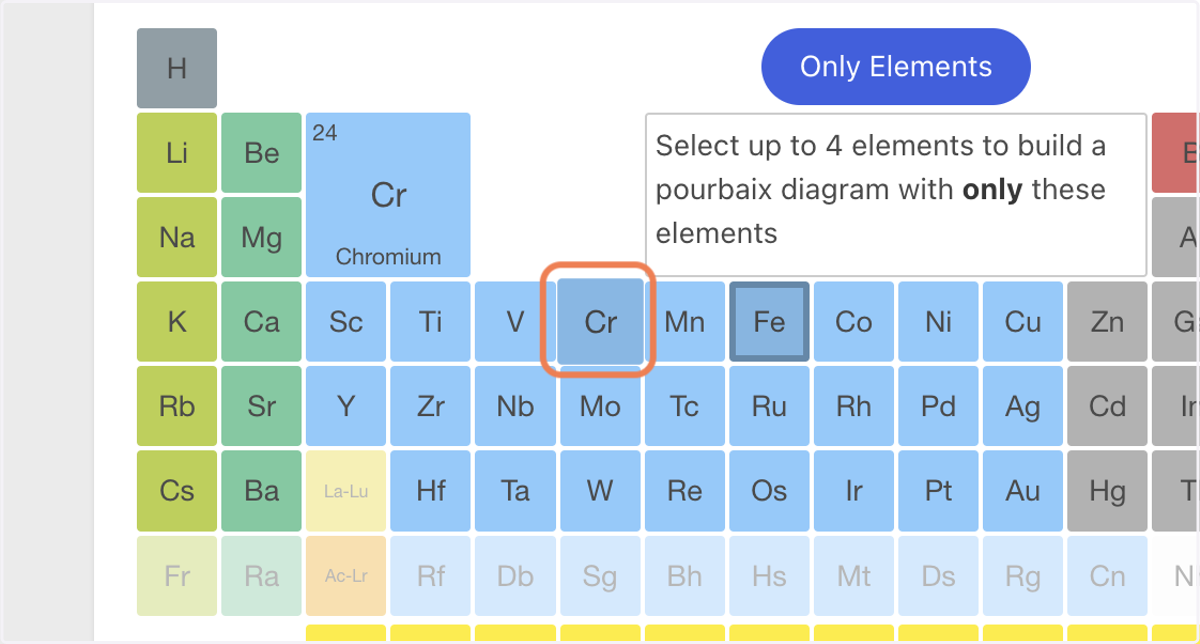This screenshot has height=644, width=1200.
Task: Choose the Zn element tile
Action: coord(1107,321)
